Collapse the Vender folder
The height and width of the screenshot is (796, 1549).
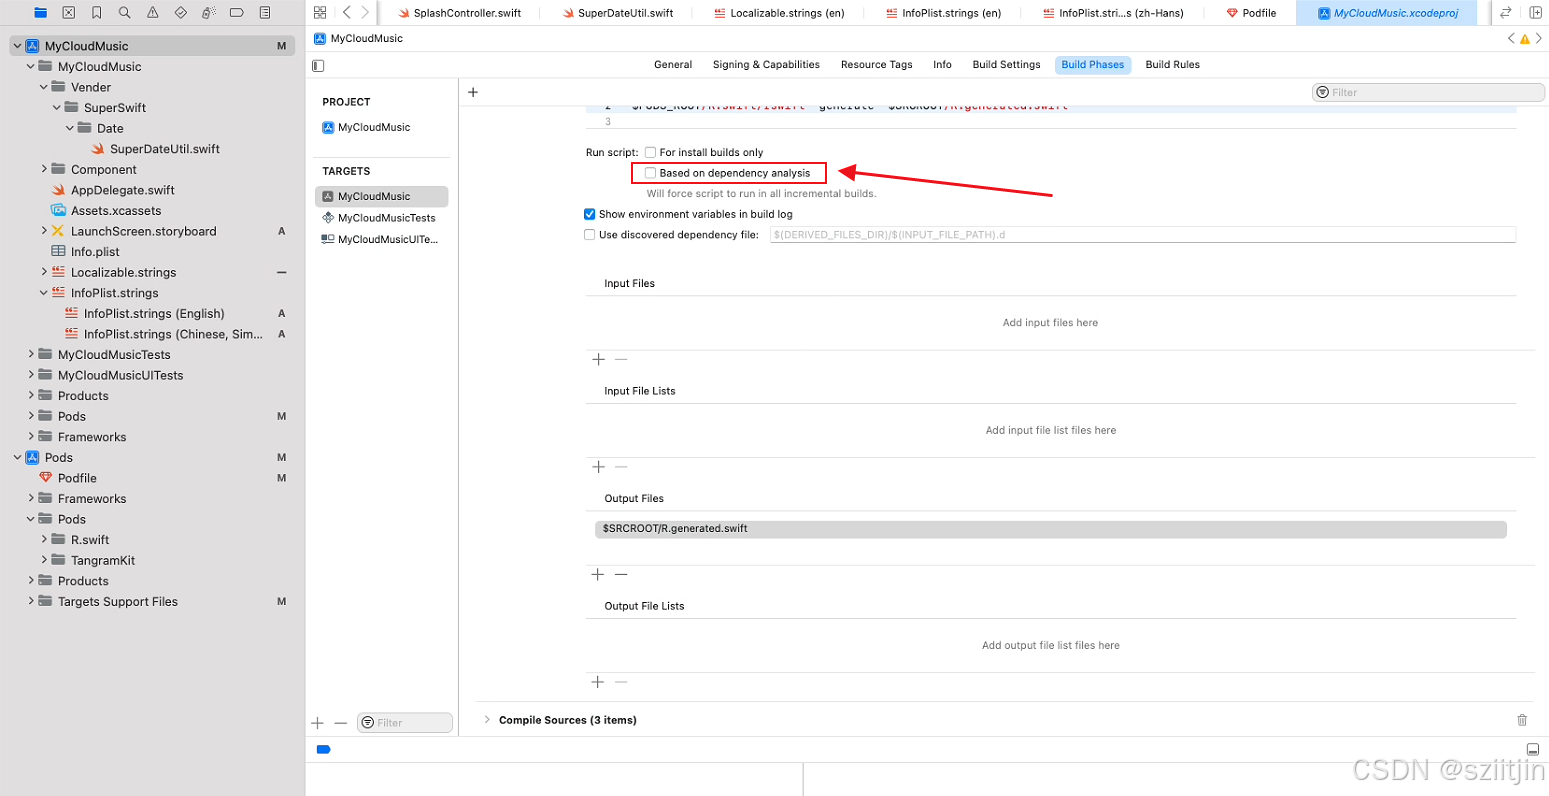[44, 87]
